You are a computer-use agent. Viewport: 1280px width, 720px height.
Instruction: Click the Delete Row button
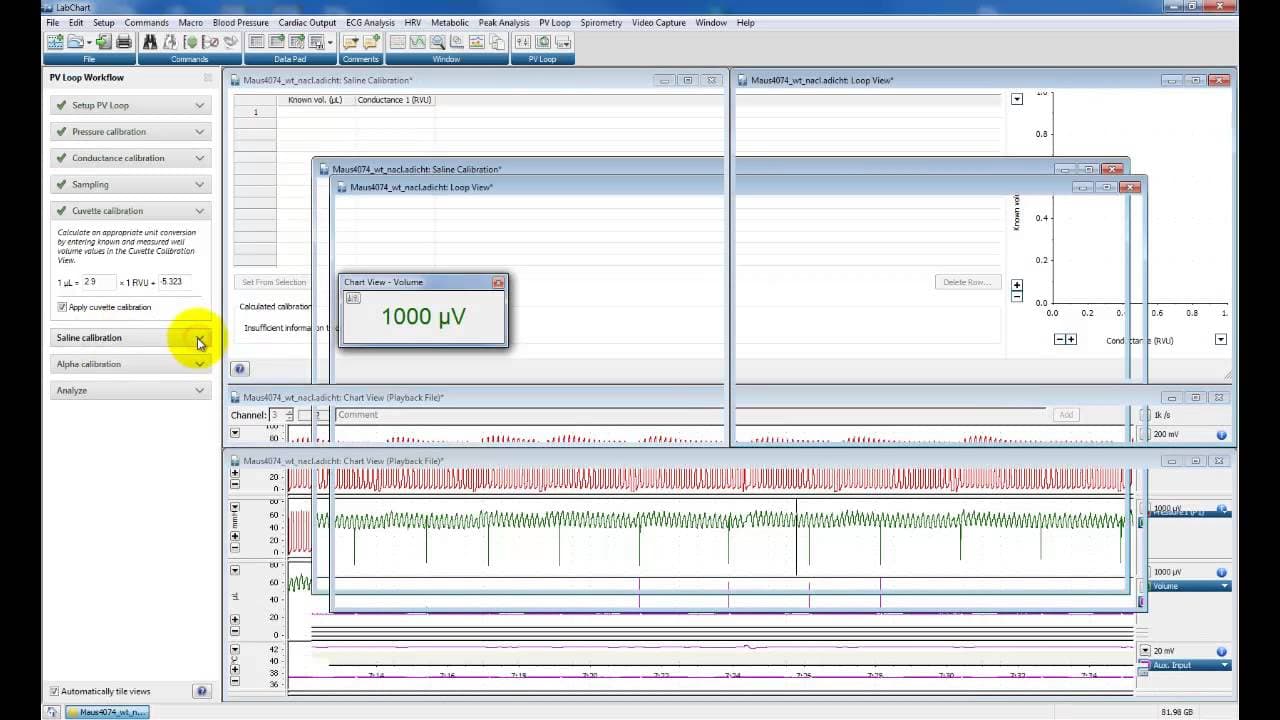tap(967, 282)
